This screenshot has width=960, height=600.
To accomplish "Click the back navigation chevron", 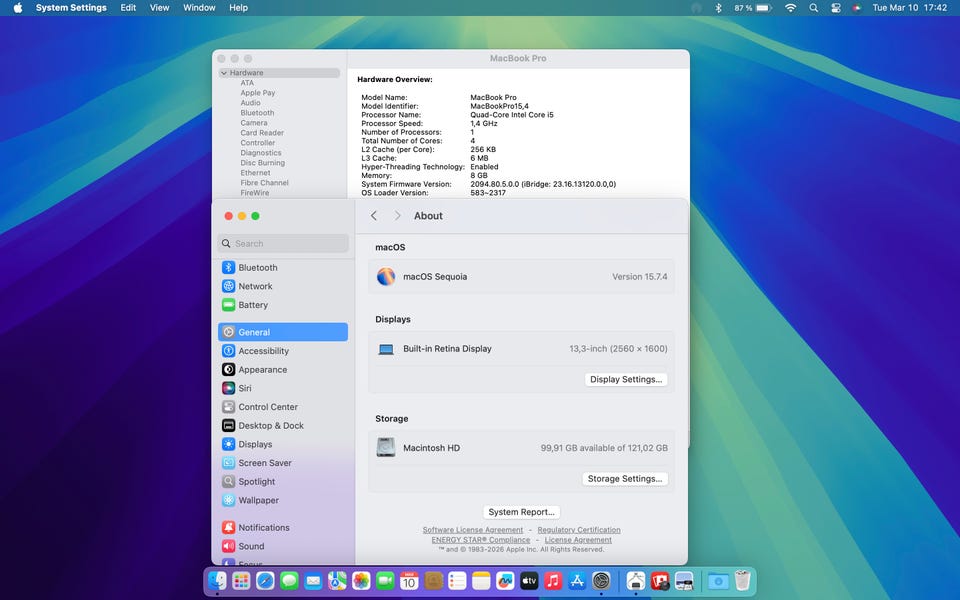I will (374, 216).
